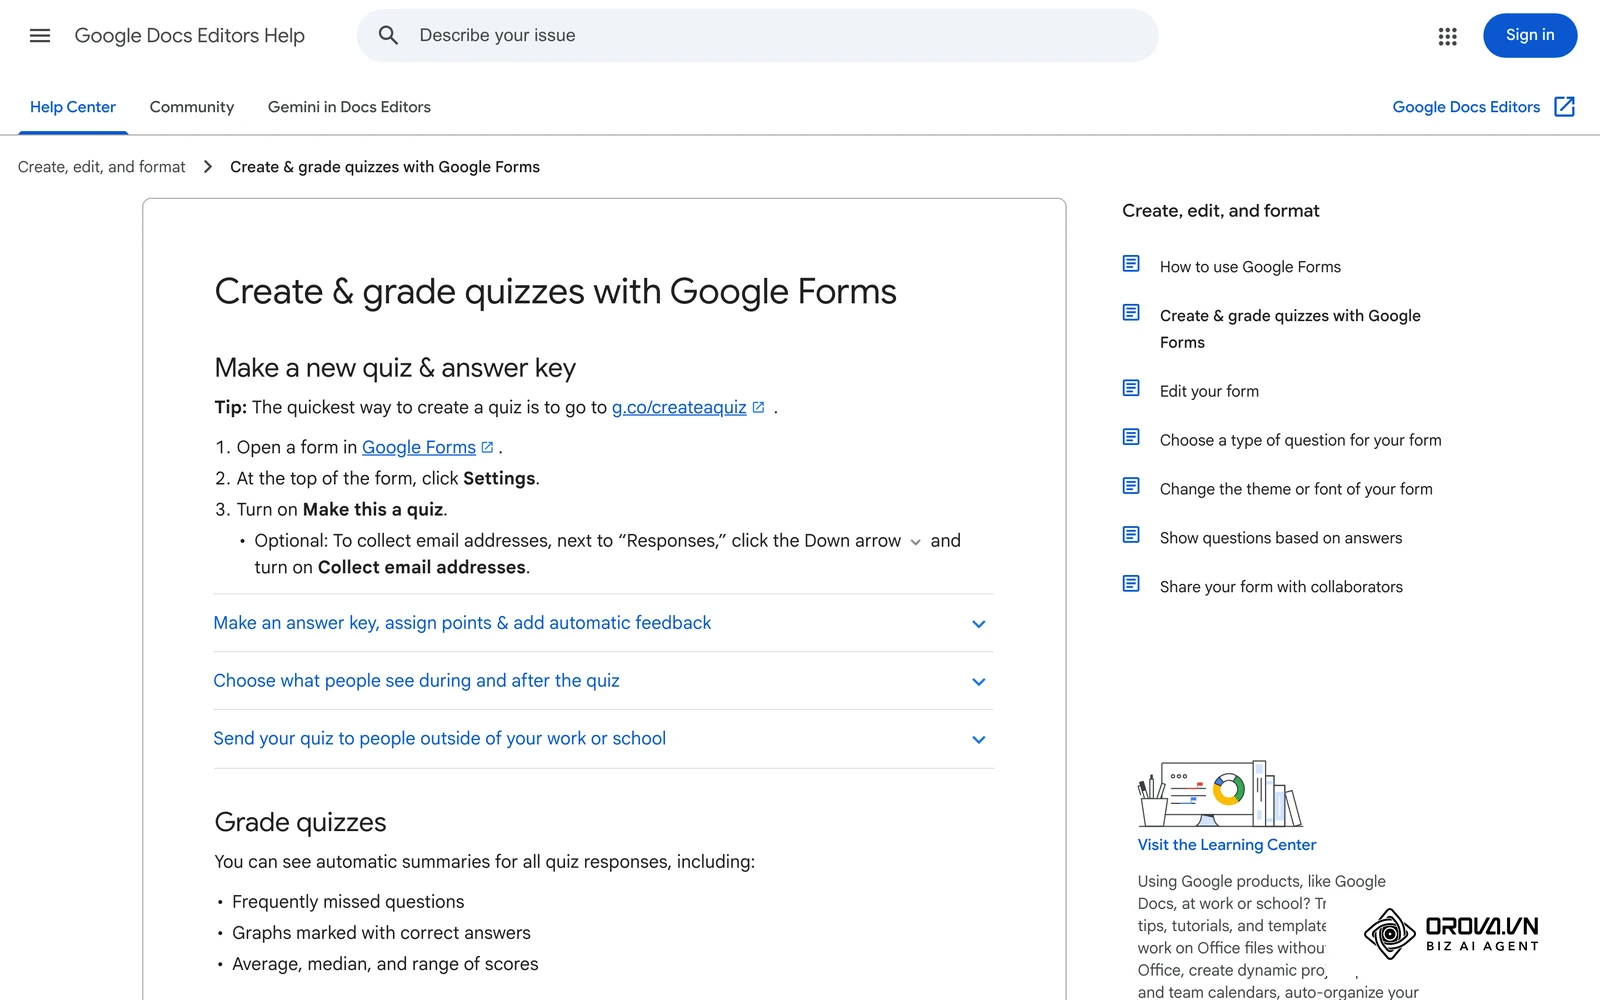The width and height of the screenshot is (1600, 1000).
Task: Open Share your form with collaborators article
Action: pos(1281,587)
